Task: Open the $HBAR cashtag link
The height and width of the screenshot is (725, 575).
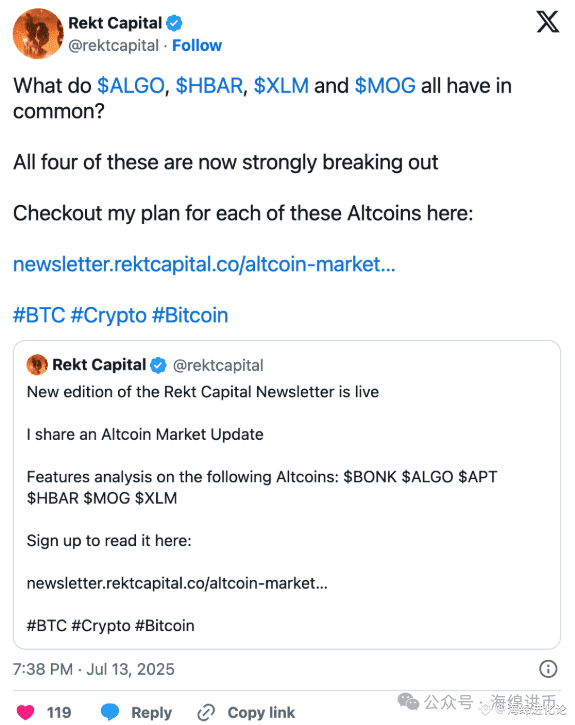Action: tap(209, 86)
